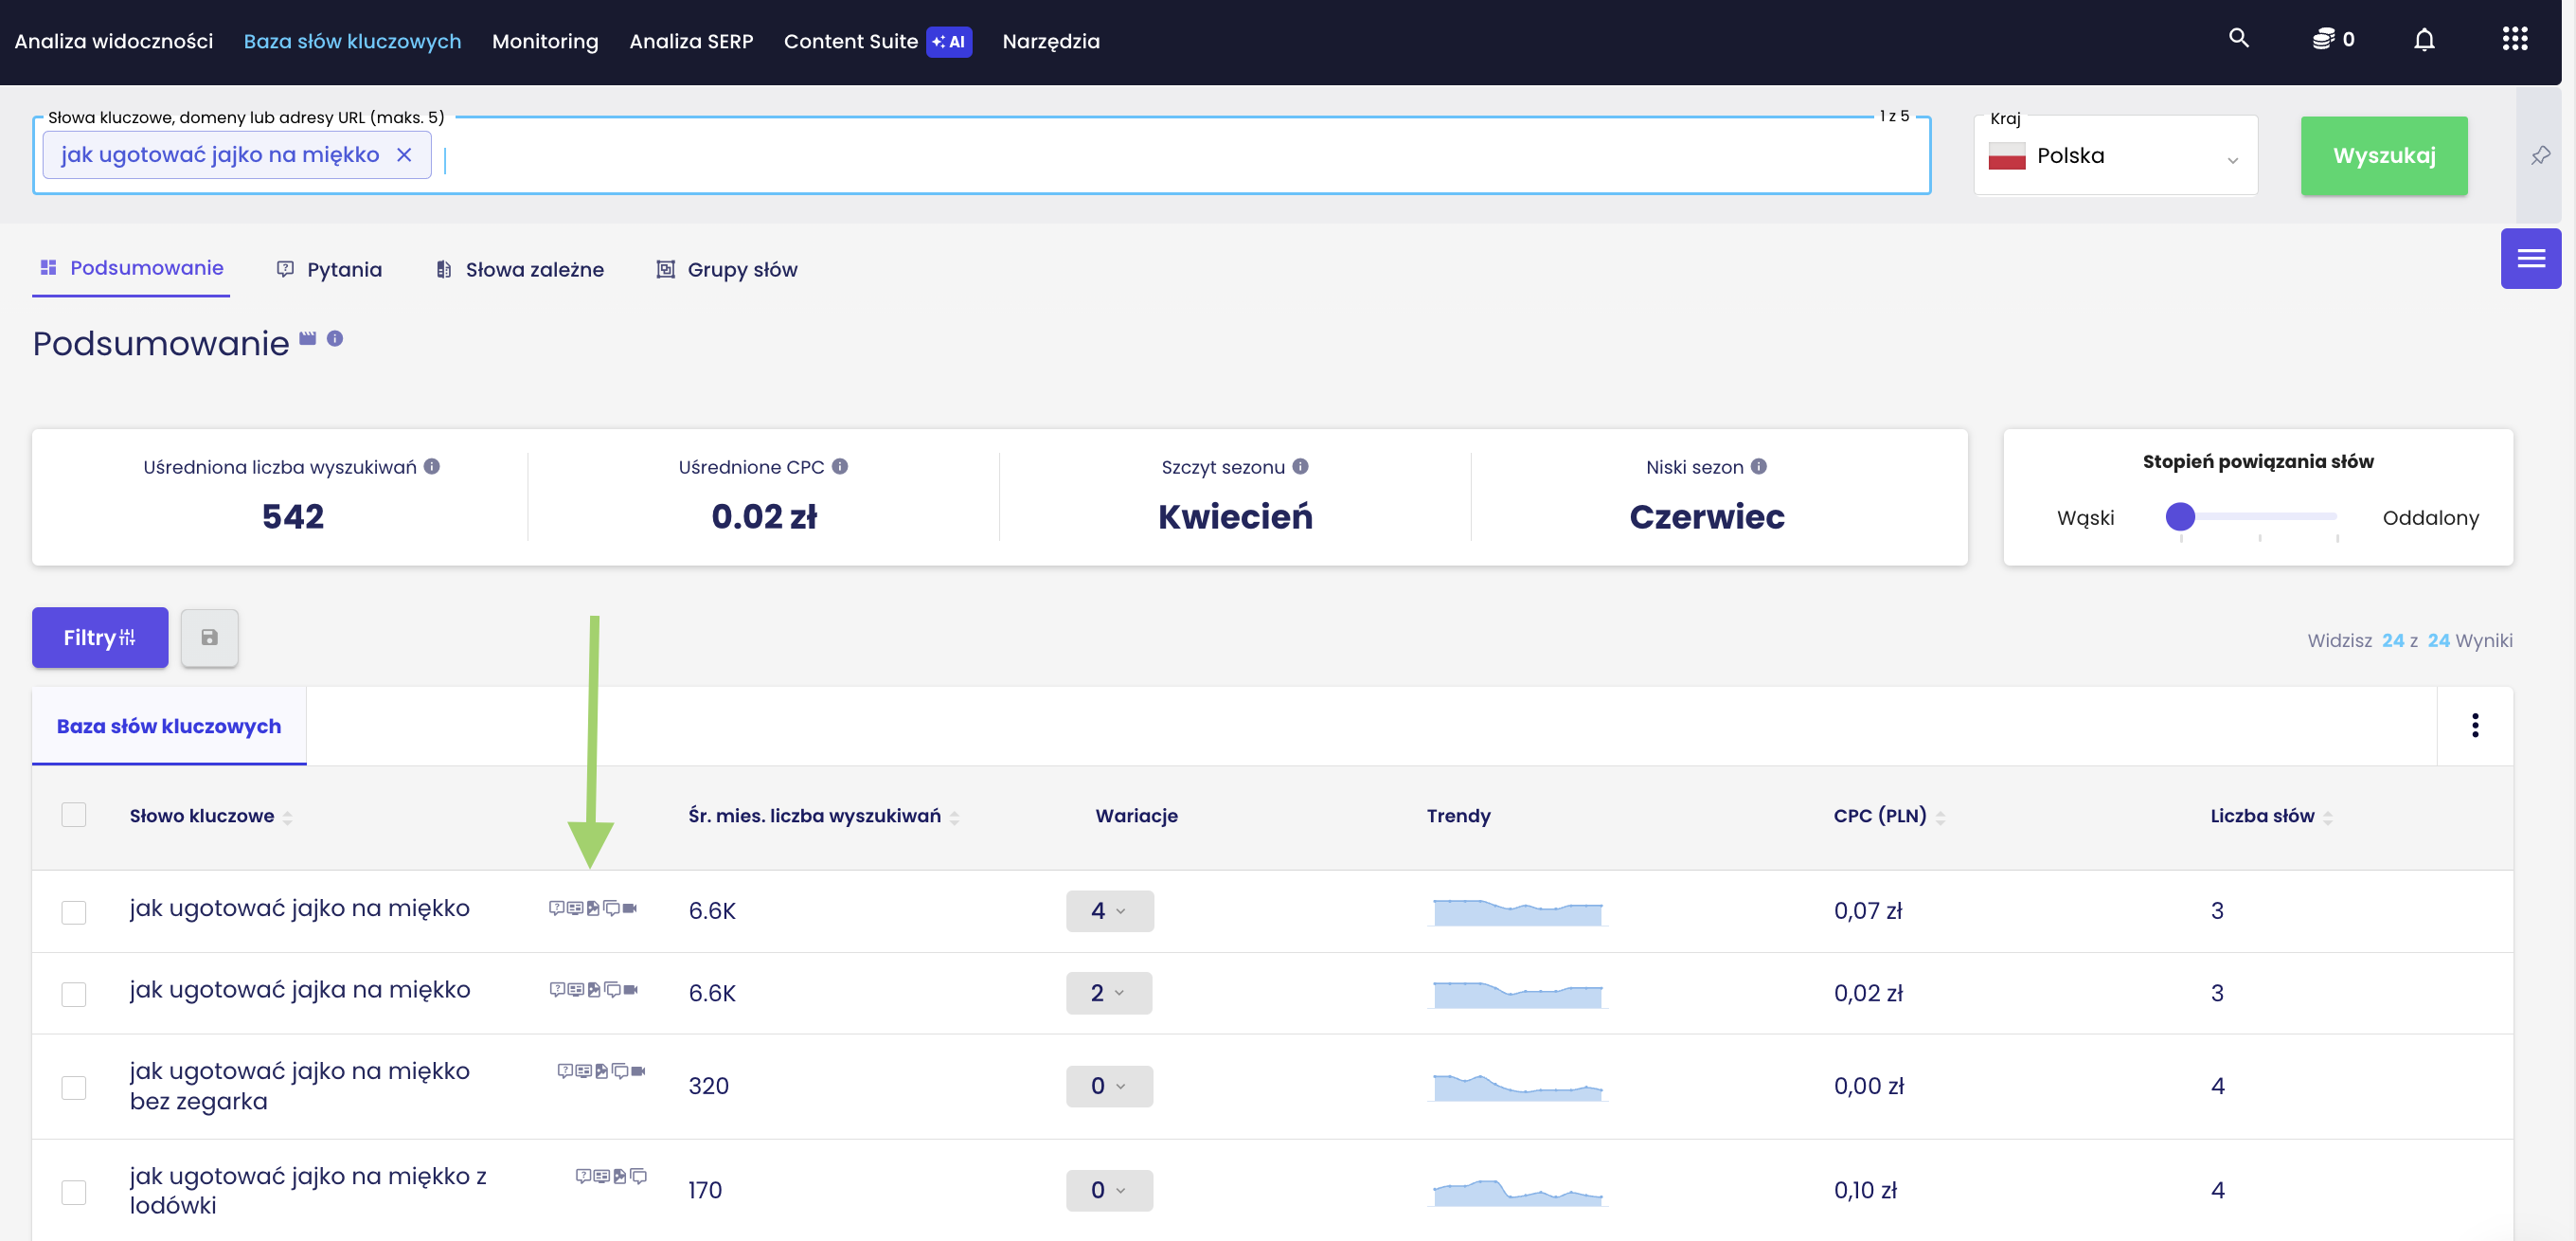Screen dimensions: 2576x1241
Task: Toggle the select-all checkbox in table header
Action: pyautogui.click(x=74, y=815)
